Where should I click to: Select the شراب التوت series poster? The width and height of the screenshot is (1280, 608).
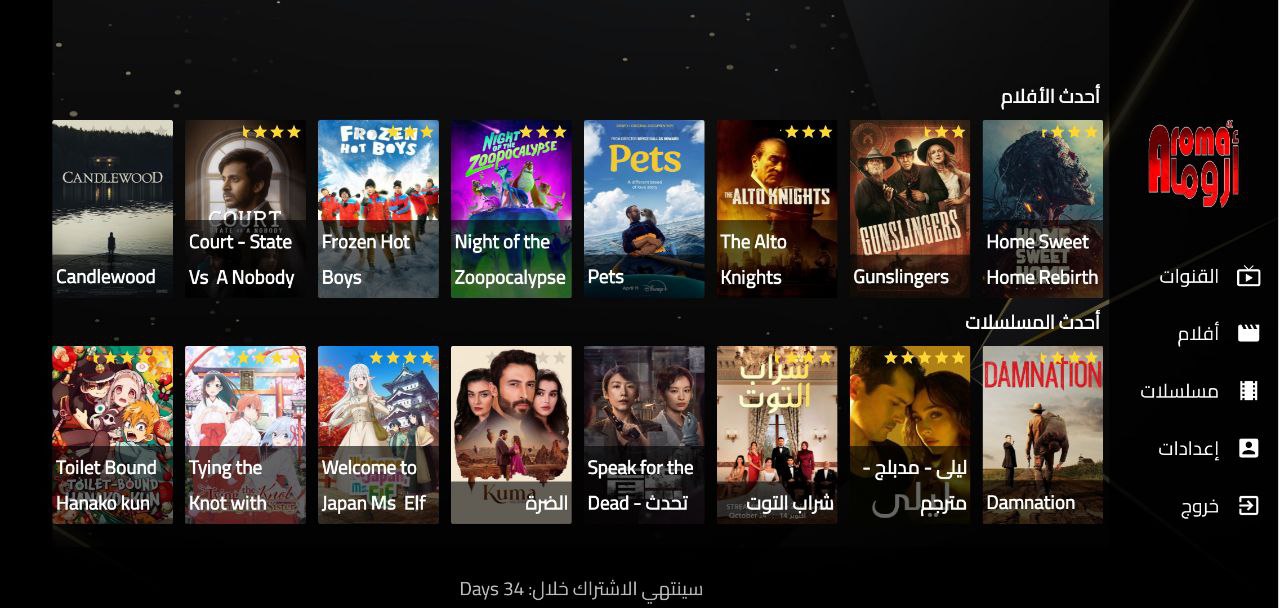[777, 435]
